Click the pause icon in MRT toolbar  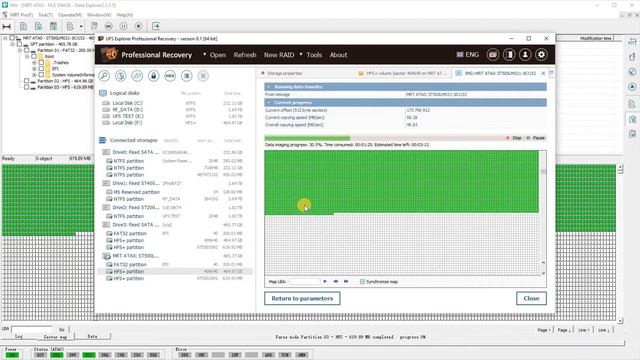point(124,27)
